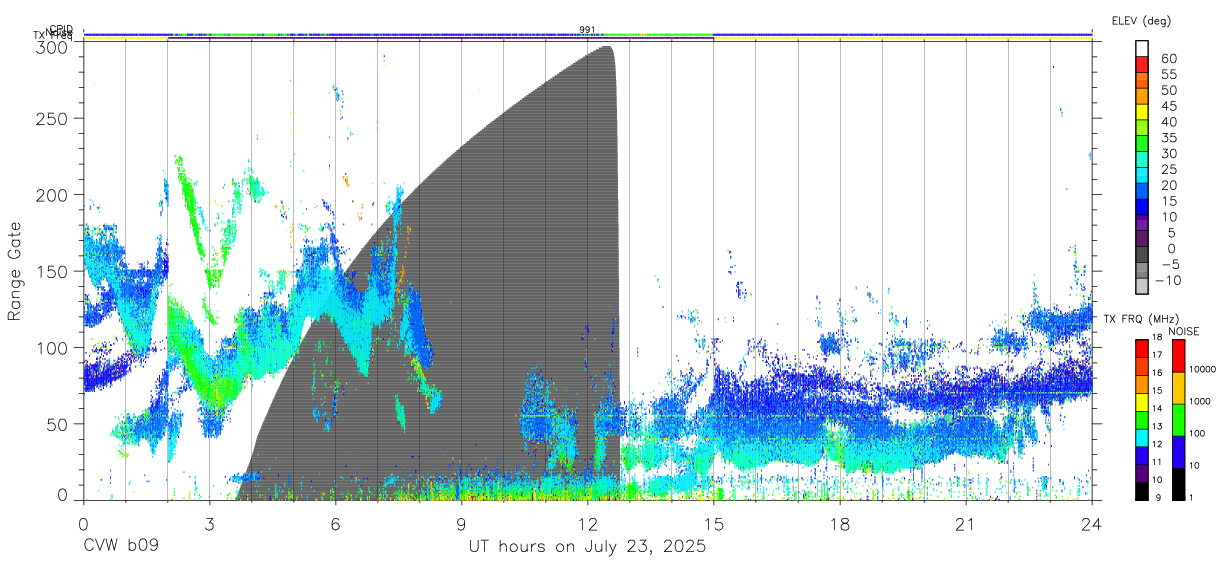This screenshot has width=1228, height=567.
Task: Pick the black bottom swatch of TX FRQ bar
Action: point(1142,490)
